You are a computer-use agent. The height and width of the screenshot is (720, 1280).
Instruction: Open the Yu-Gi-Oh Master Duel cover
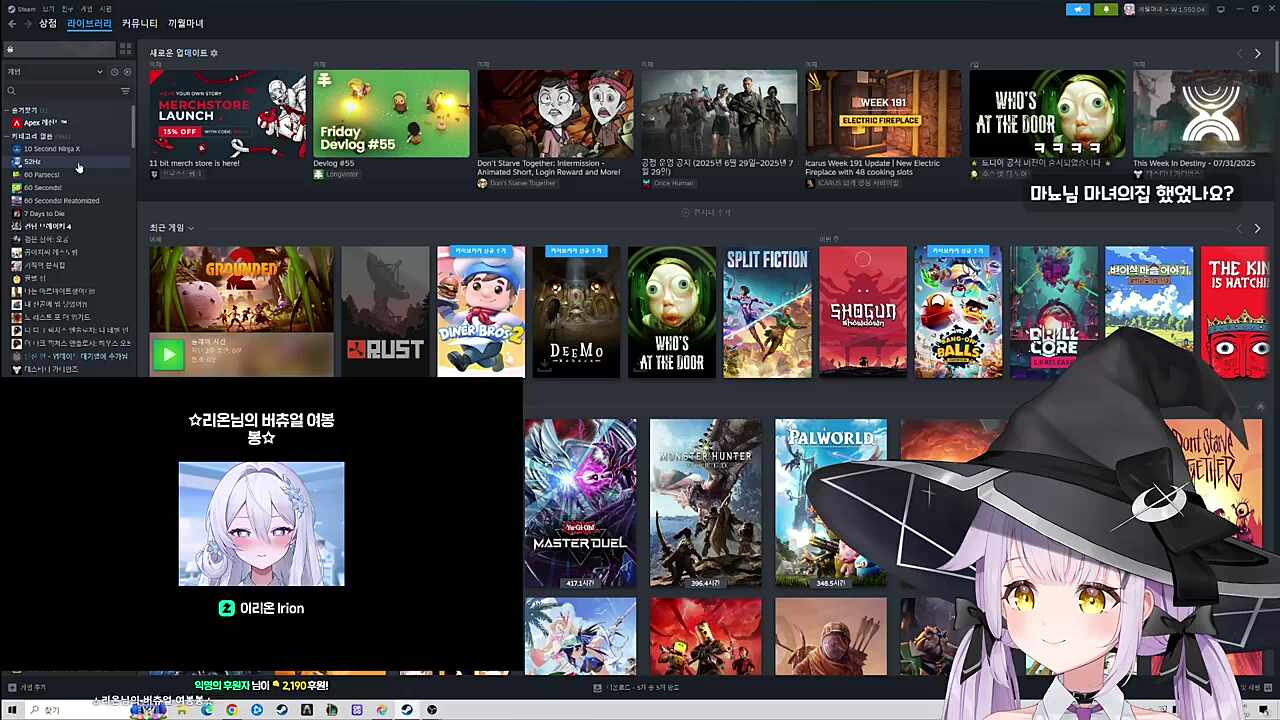click(580, 503)
